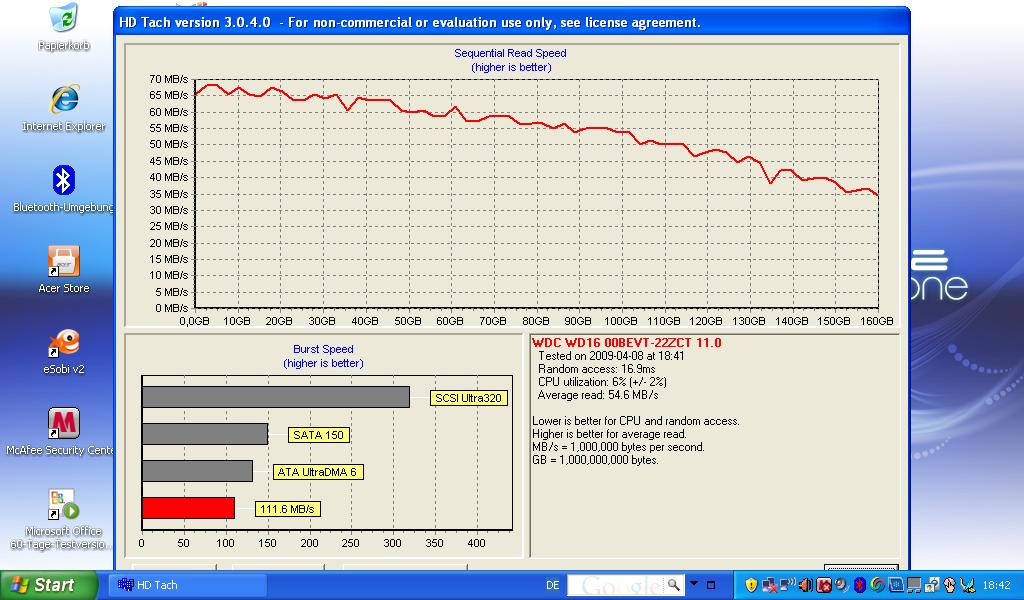Screen dimensions: 1024x600
Task: Click the 70 MB/s axis label
Action: tap(168, 79)
